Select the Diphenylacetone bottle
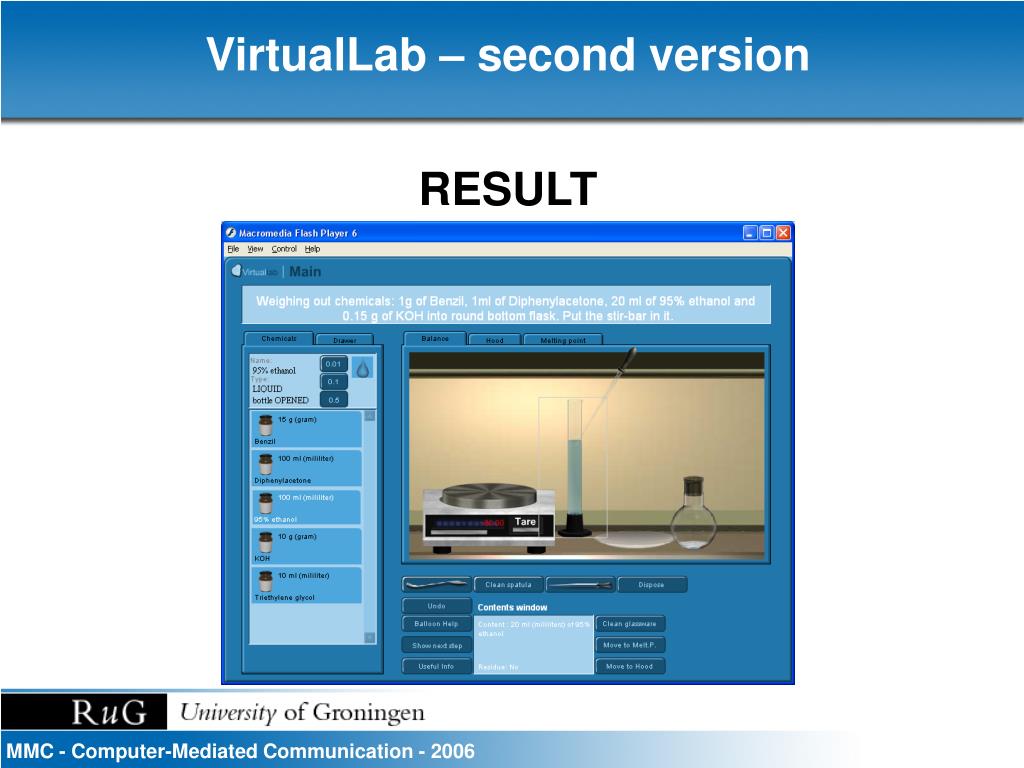The height and width of the screenshot is (768, 1024). pyautogui.click(x=306, y=468)
